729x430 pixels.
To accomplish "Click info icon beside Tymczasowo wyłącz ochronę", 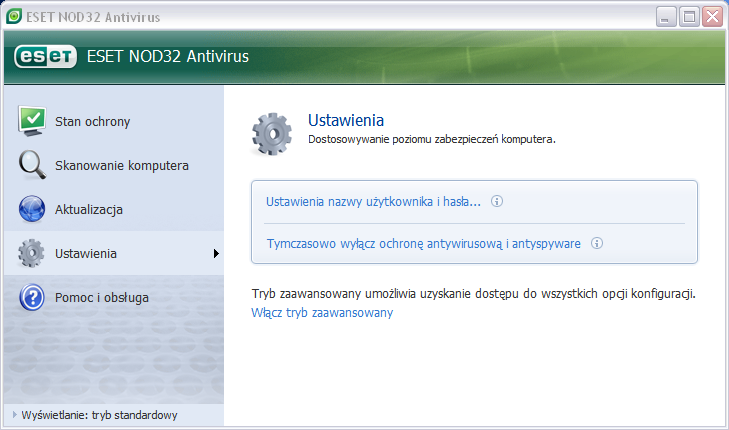I will tap(597, 243).
